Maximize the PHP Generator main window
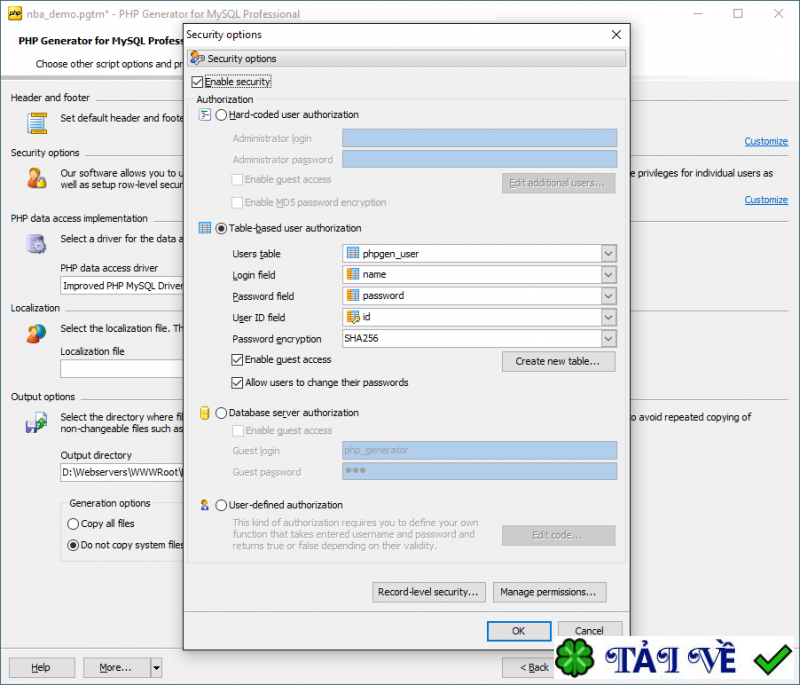800x685 pixels. coord(738,13)
